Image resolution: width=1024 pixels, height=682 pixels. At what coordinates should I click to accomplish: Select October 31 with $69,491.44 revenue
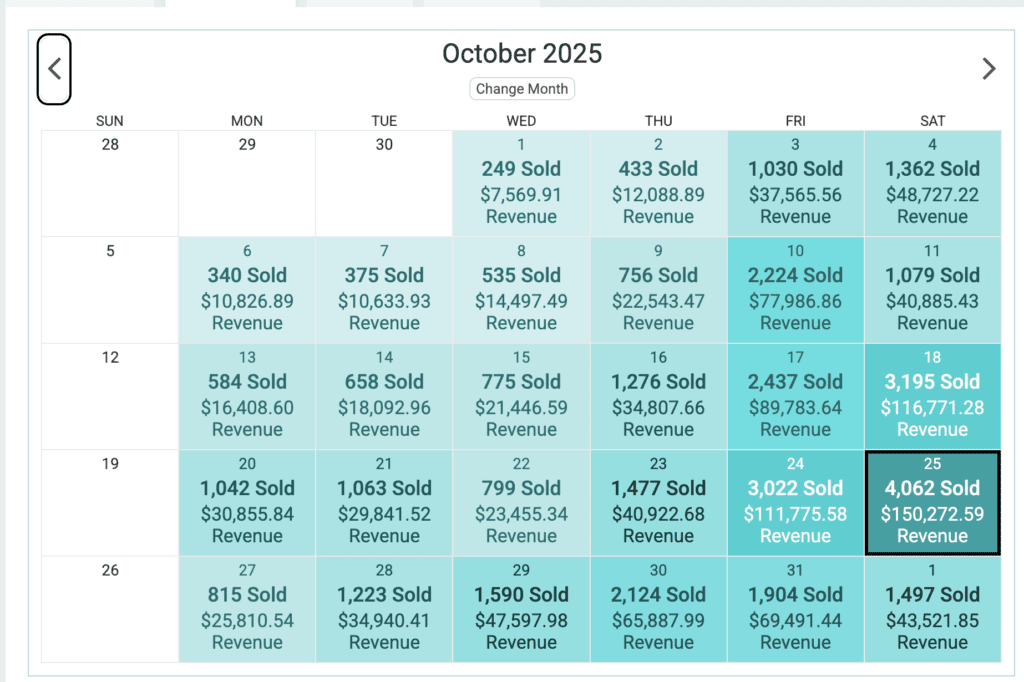[795, 609]
